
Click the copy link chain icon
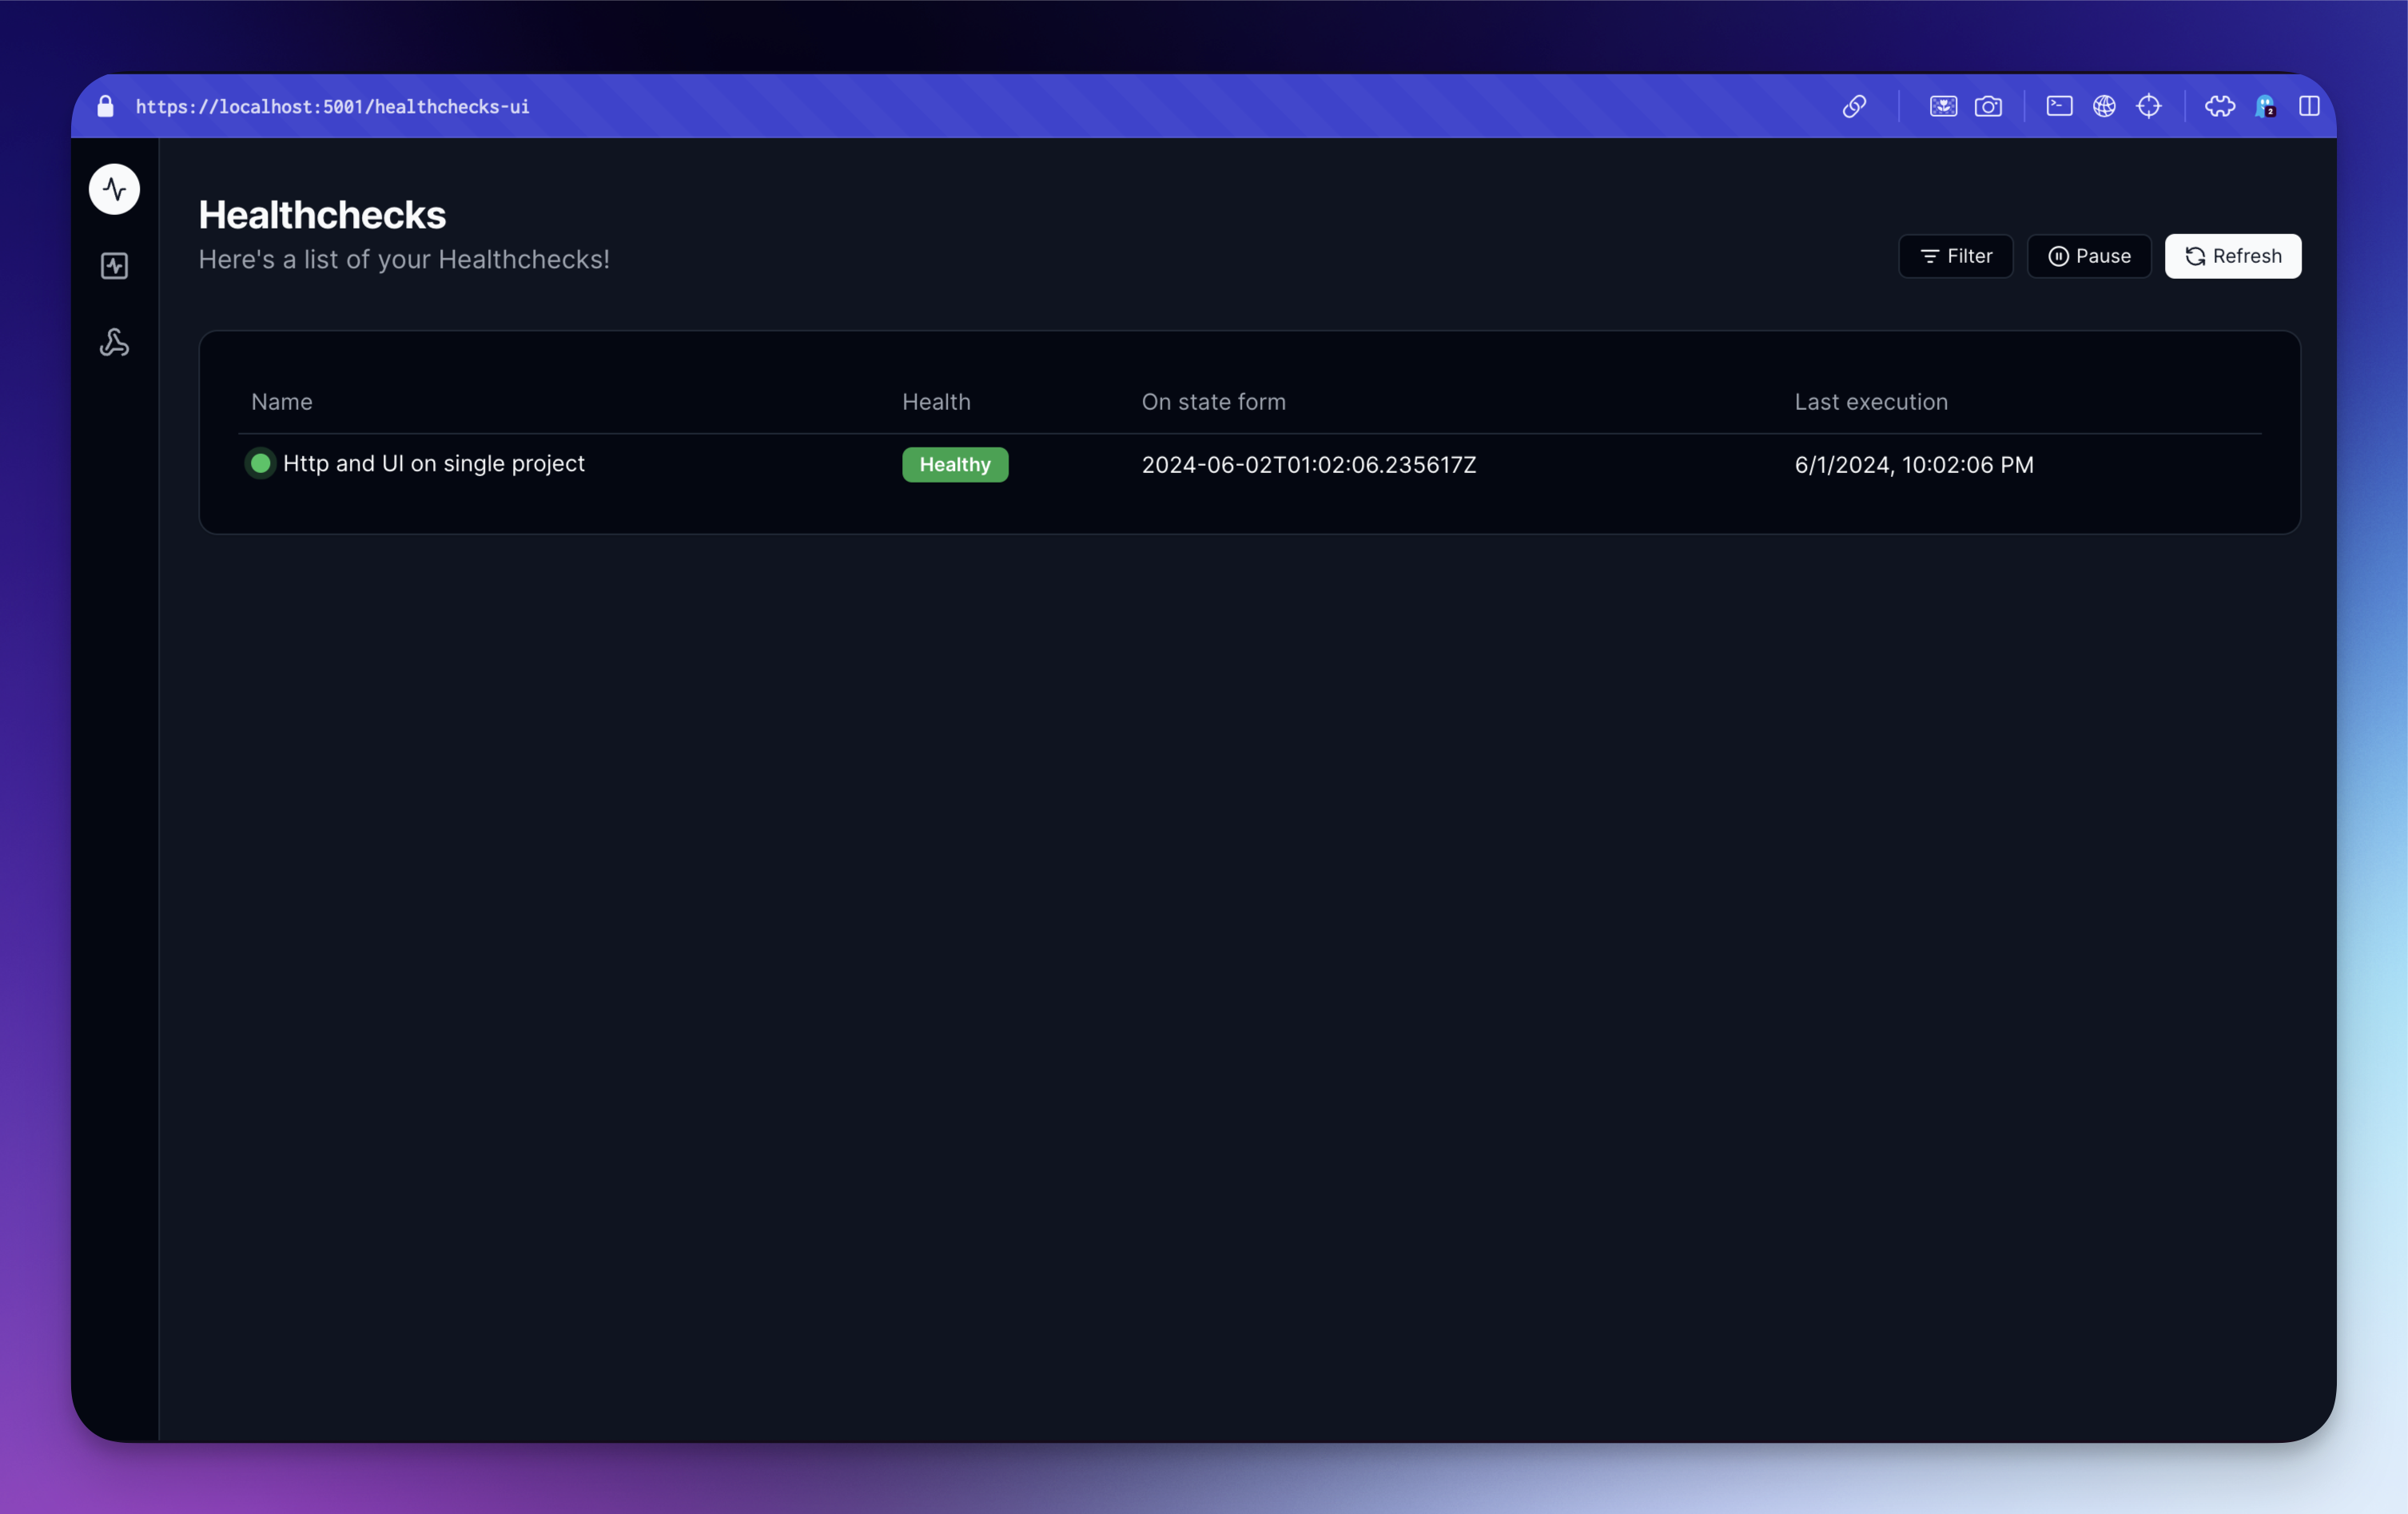(x=1854, y=106)
